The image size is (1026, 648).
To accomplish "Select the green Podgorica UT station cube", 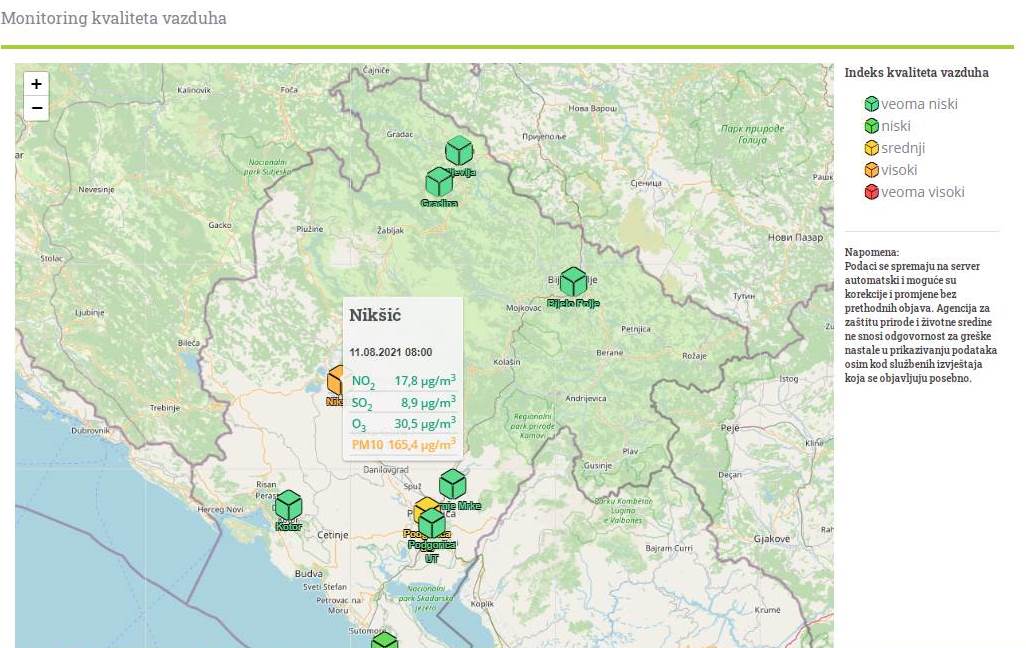I will (432, 524).
